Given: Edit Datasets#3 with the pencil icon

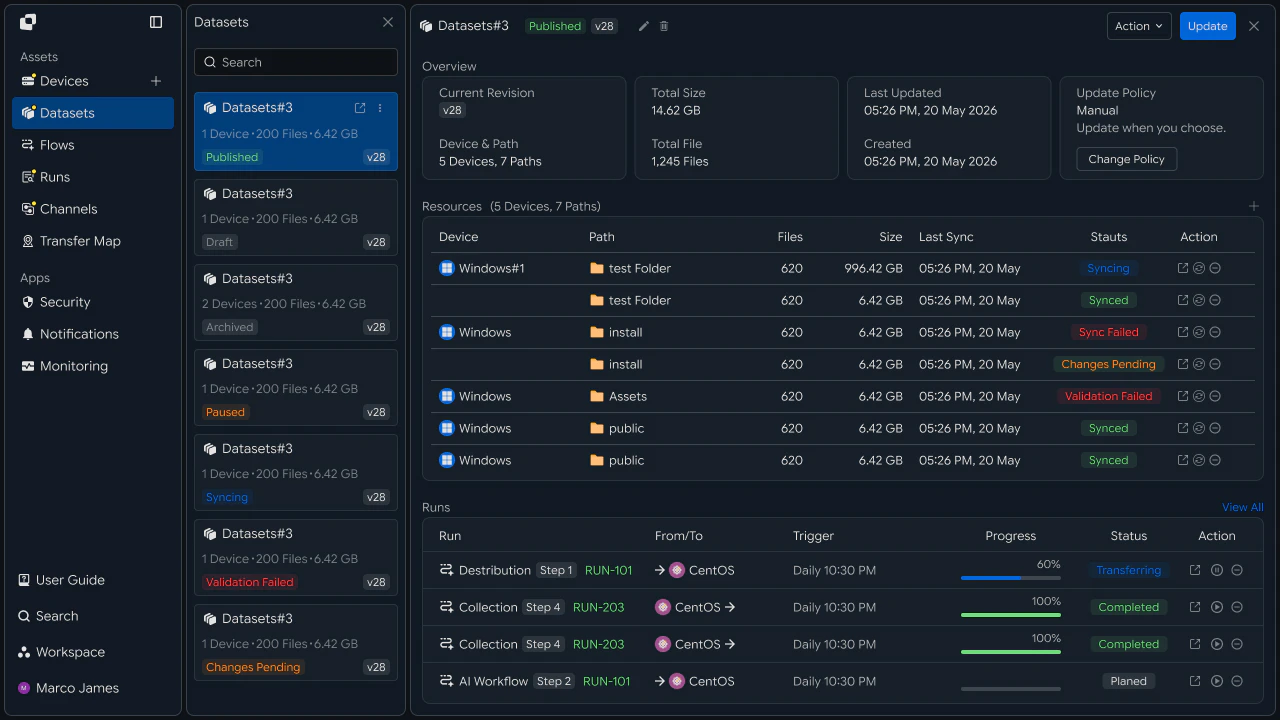Looking at the screenshot, I should pyautogui.click(x=644, y=26).
